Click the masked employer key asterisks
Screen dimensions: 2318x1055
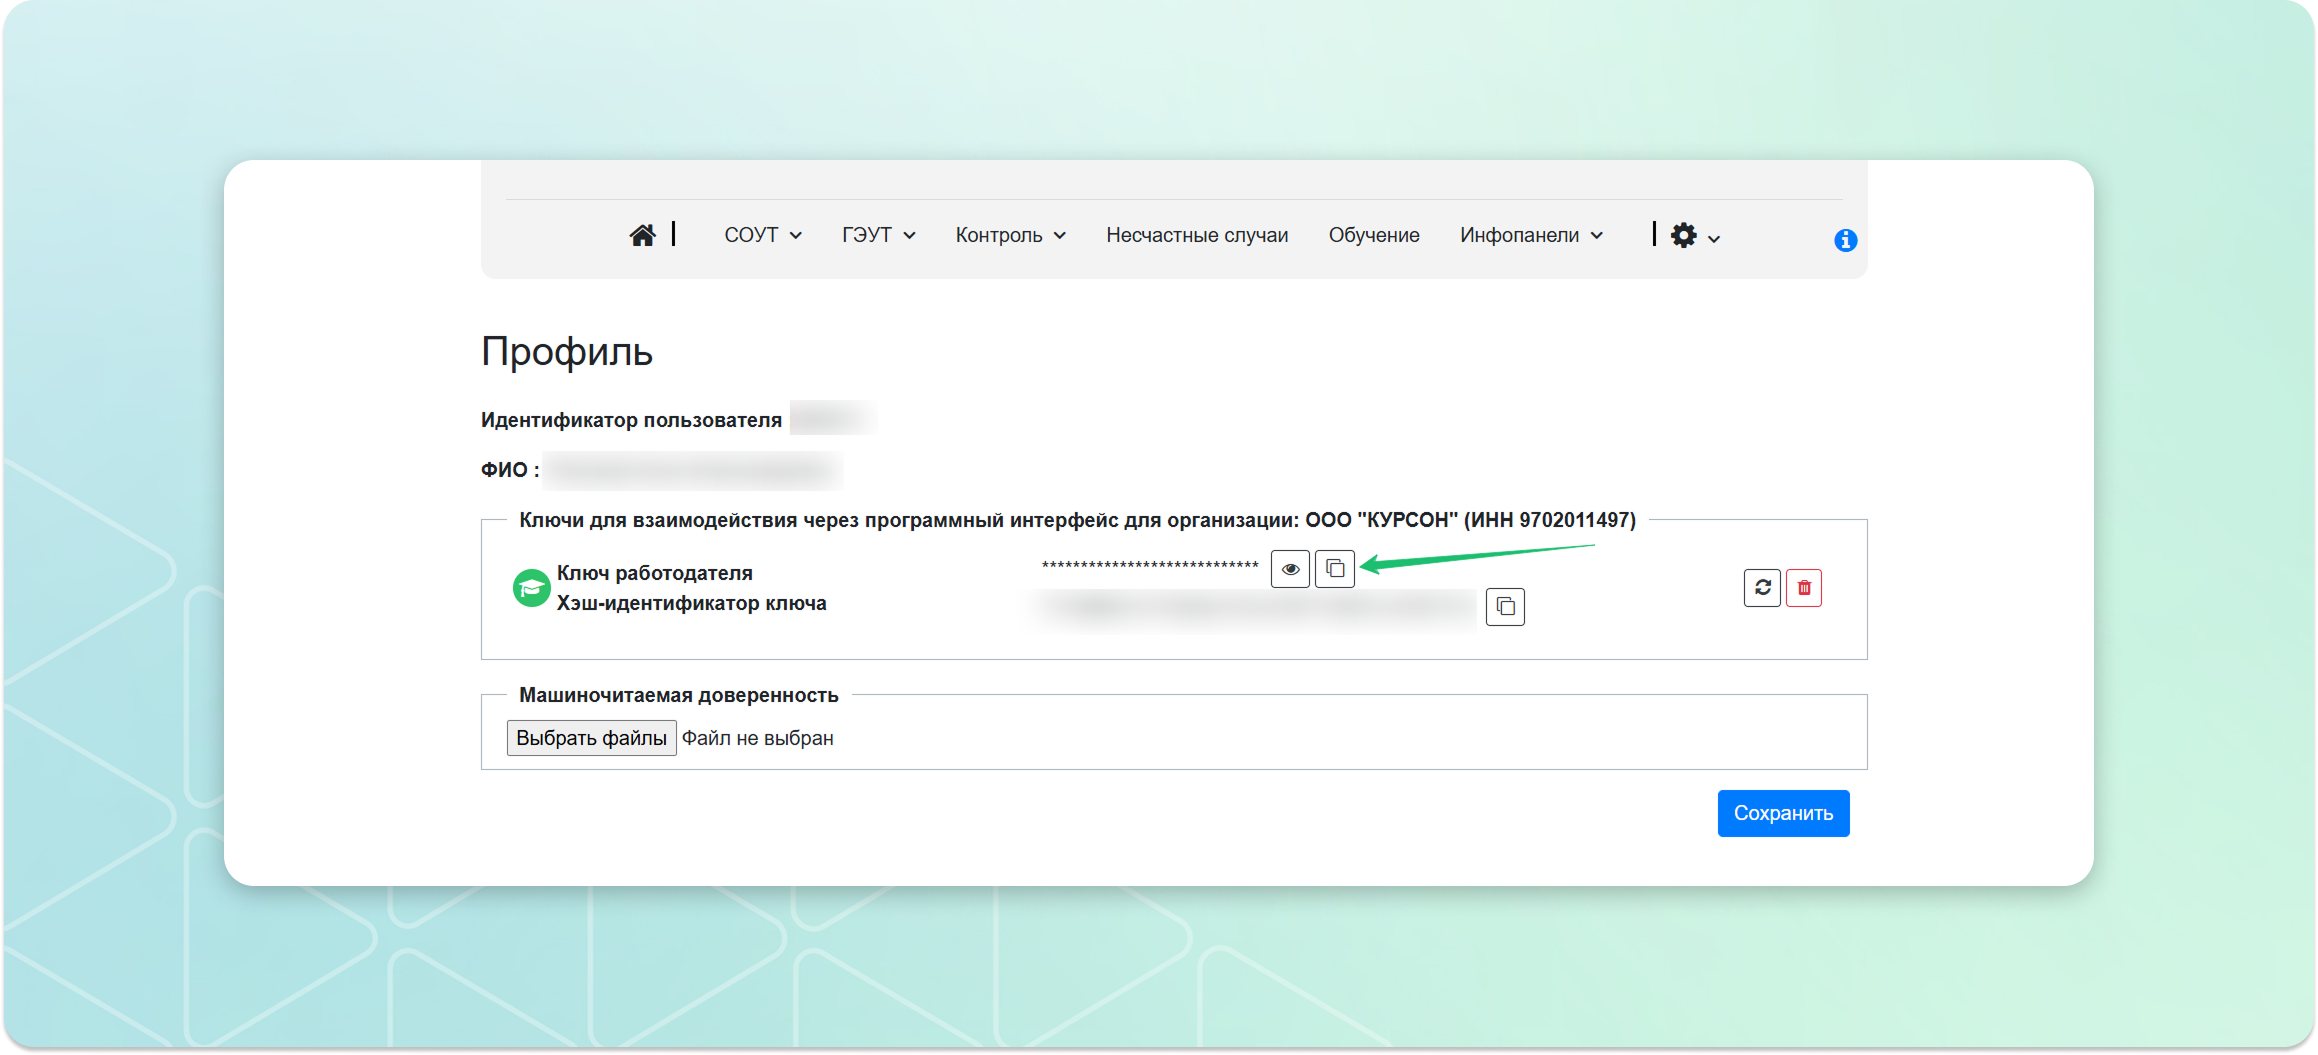tap(1149, 566)
